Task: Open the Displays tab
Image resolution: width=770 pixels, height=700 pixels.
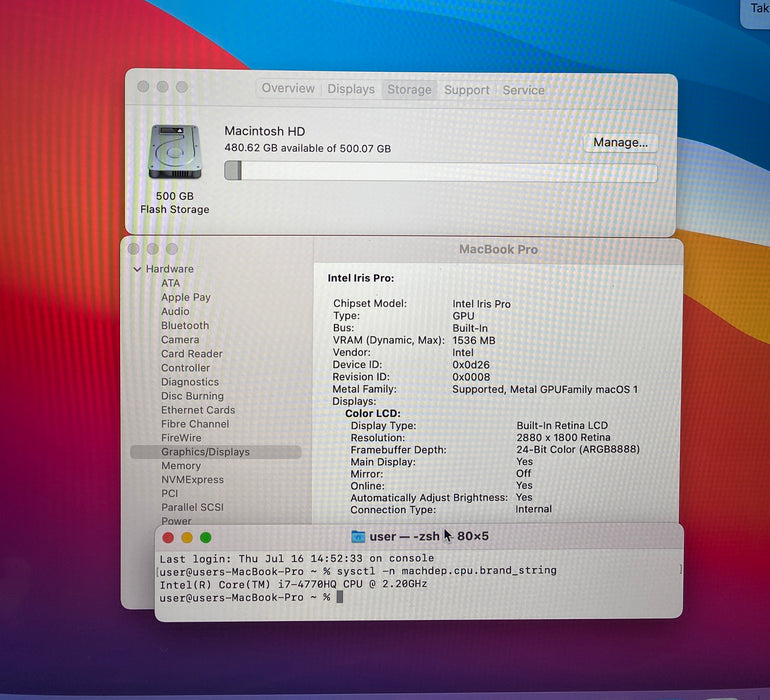Action: (x=351, y=89)
